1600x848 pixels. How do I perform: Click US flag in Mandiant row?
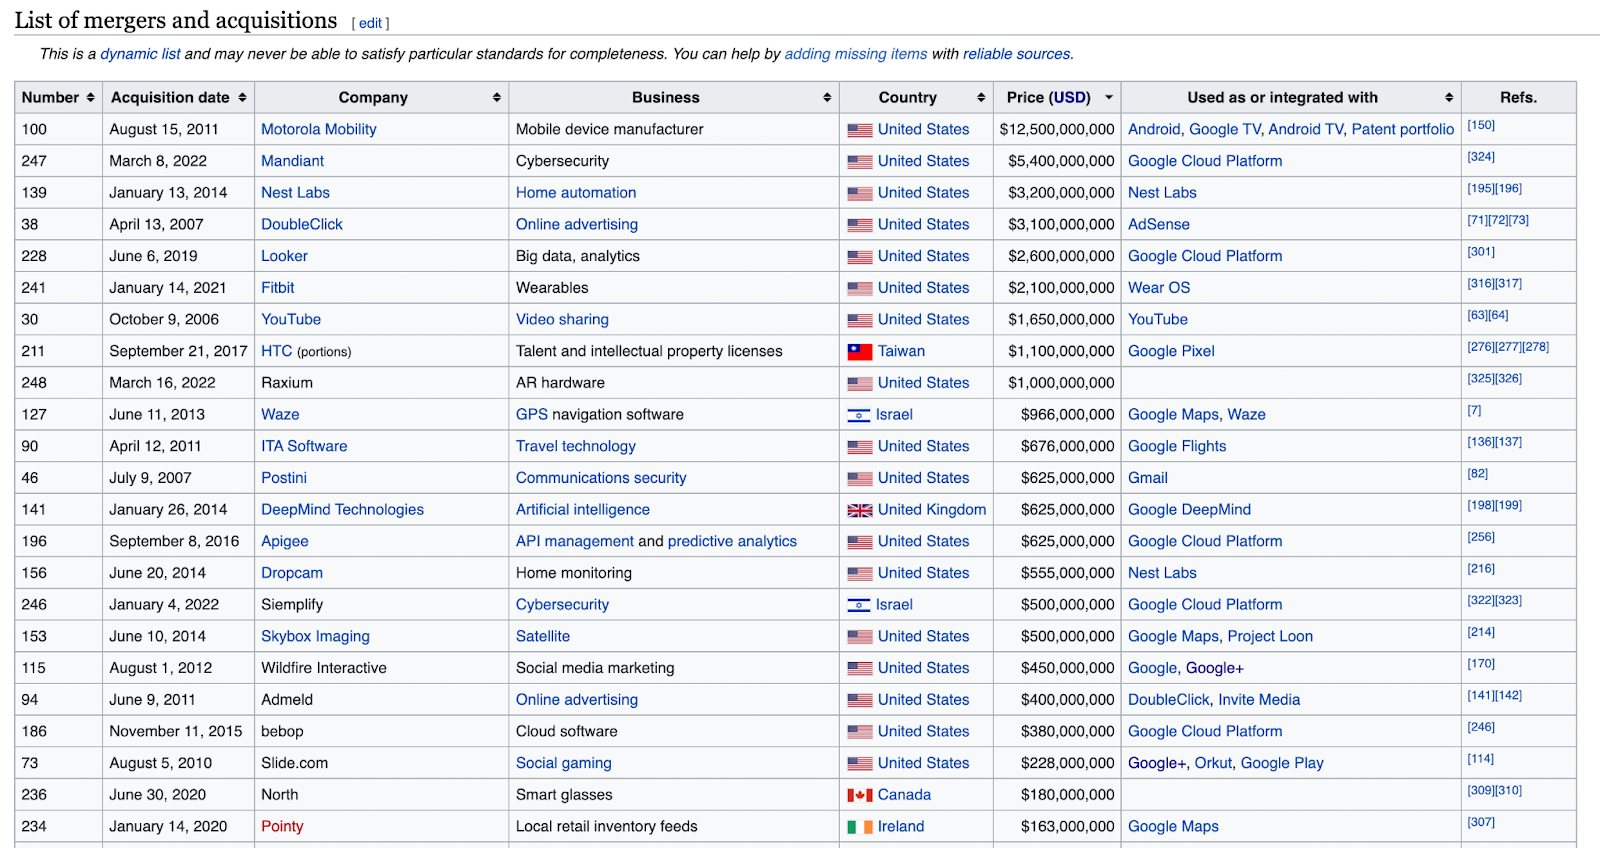click(860, 162)
